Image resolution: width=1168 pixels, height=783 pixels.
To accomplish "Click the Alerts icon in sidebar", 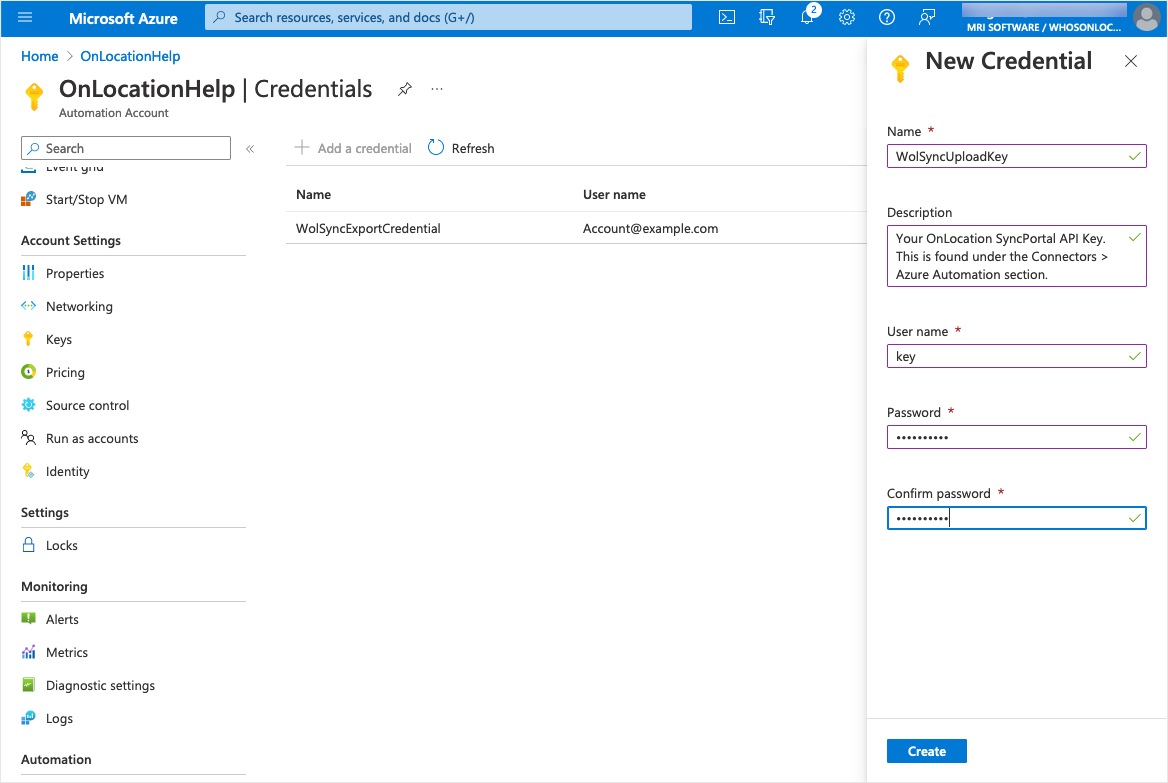I will pyautogui.click(x=28, y=618).
